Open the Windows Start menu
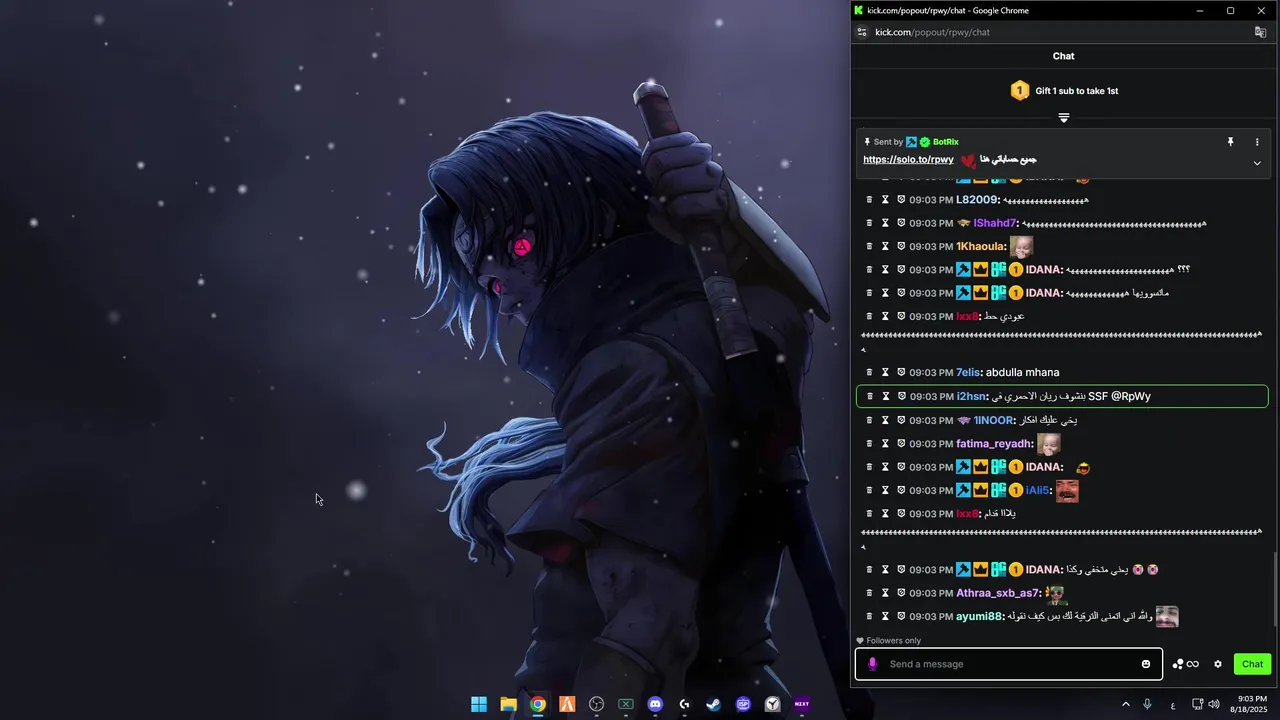This screenshot has width=1280, height=720. pos(479,704)
